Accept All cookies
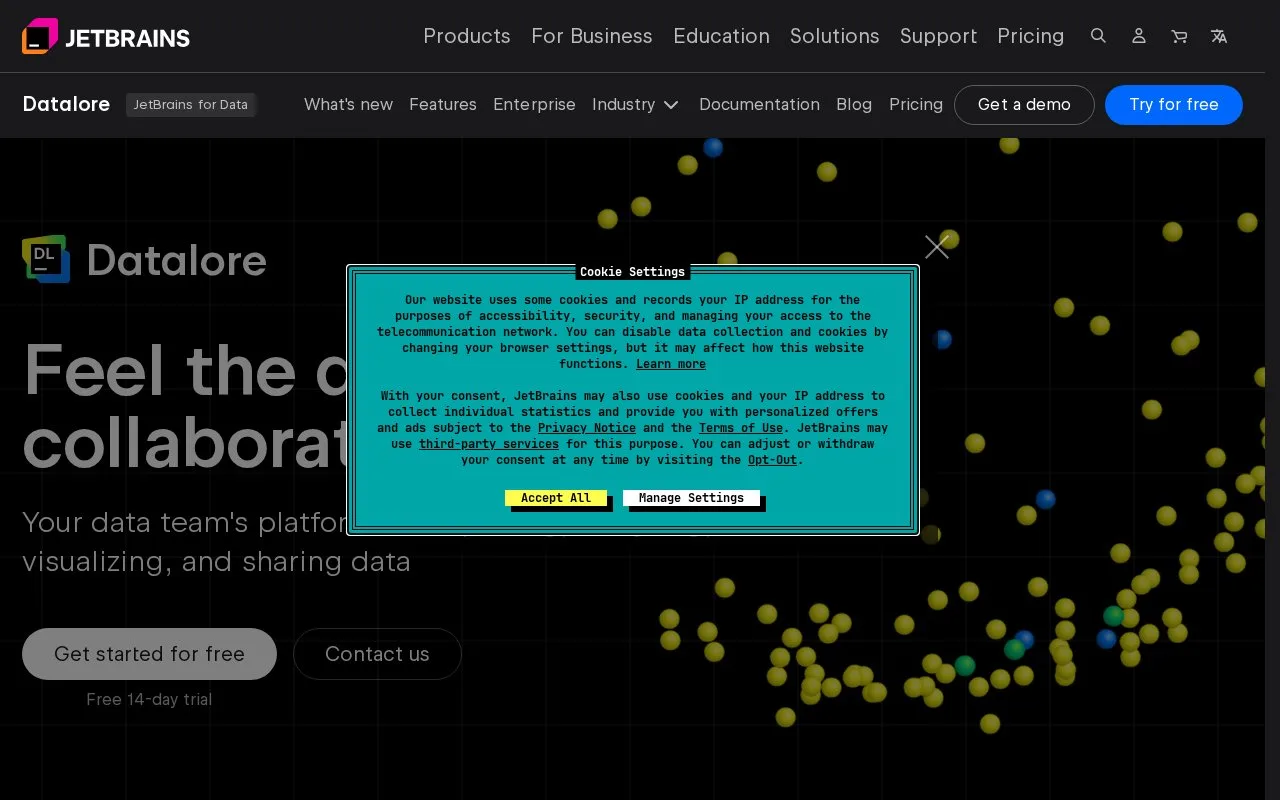Screen dimensions: 1280x800 click(x=556, y=498)
